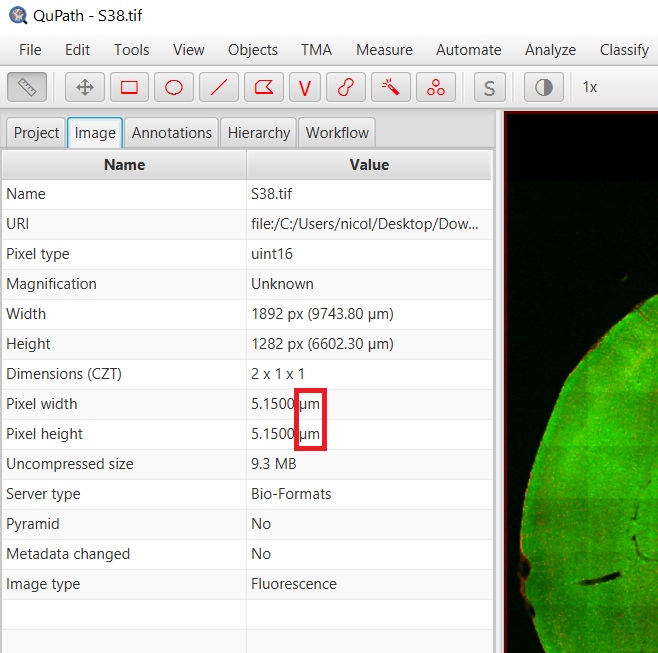Open the View menu
Image resolution: width=658 pixels, height=653 pixels.
click(188, 50)
